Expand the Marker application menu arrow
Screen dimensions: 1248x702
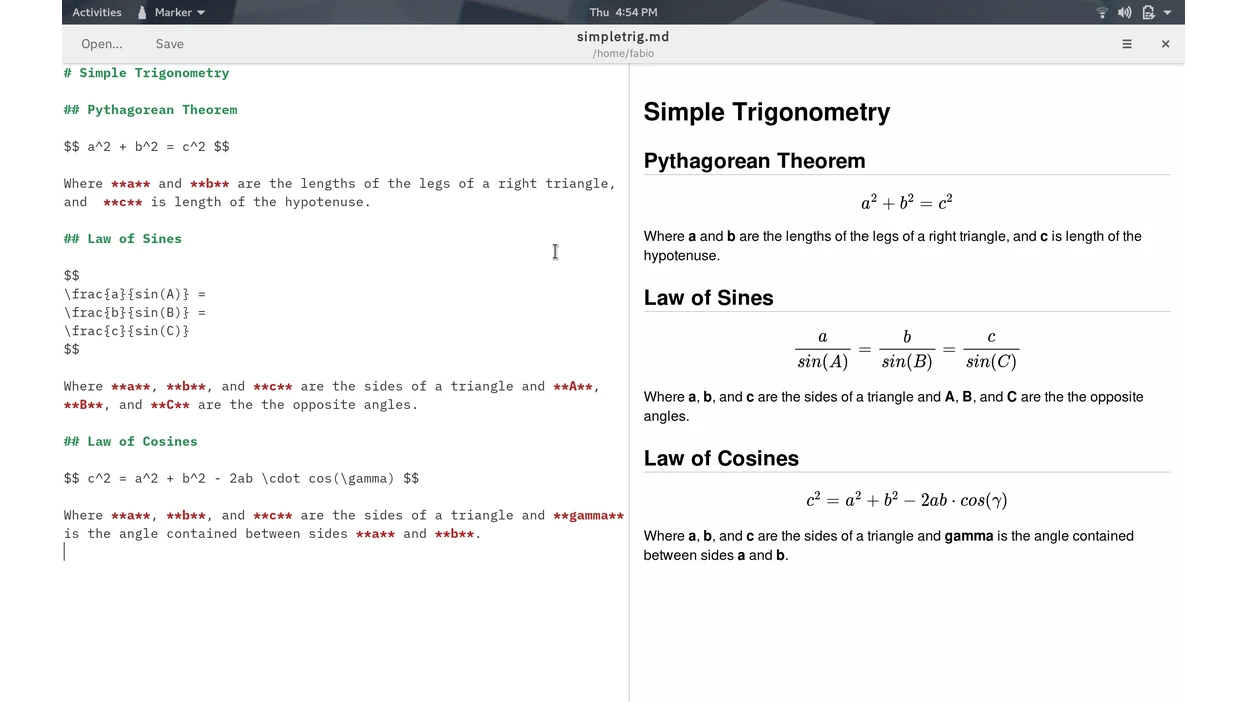pos(201,13)
